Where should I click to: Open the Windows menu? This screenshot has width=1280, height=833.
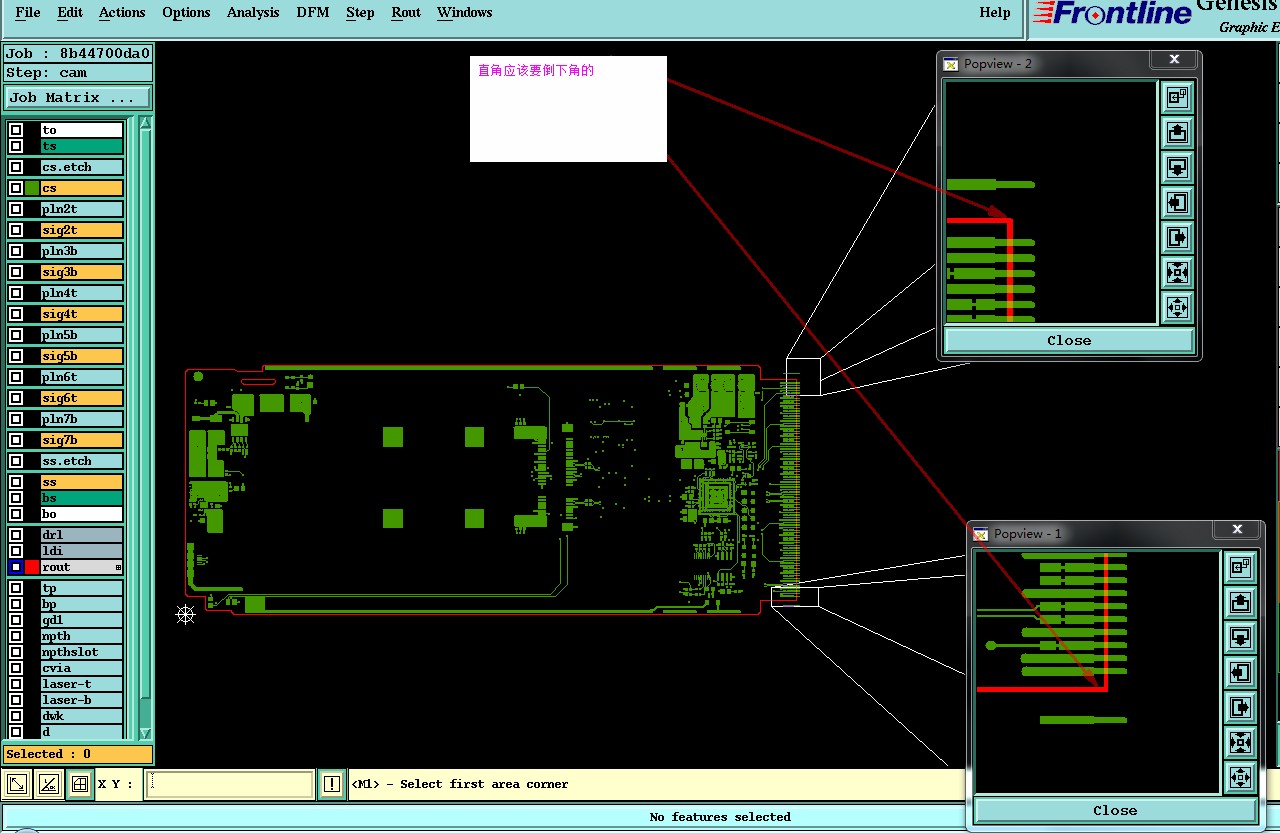coord(464,12)
